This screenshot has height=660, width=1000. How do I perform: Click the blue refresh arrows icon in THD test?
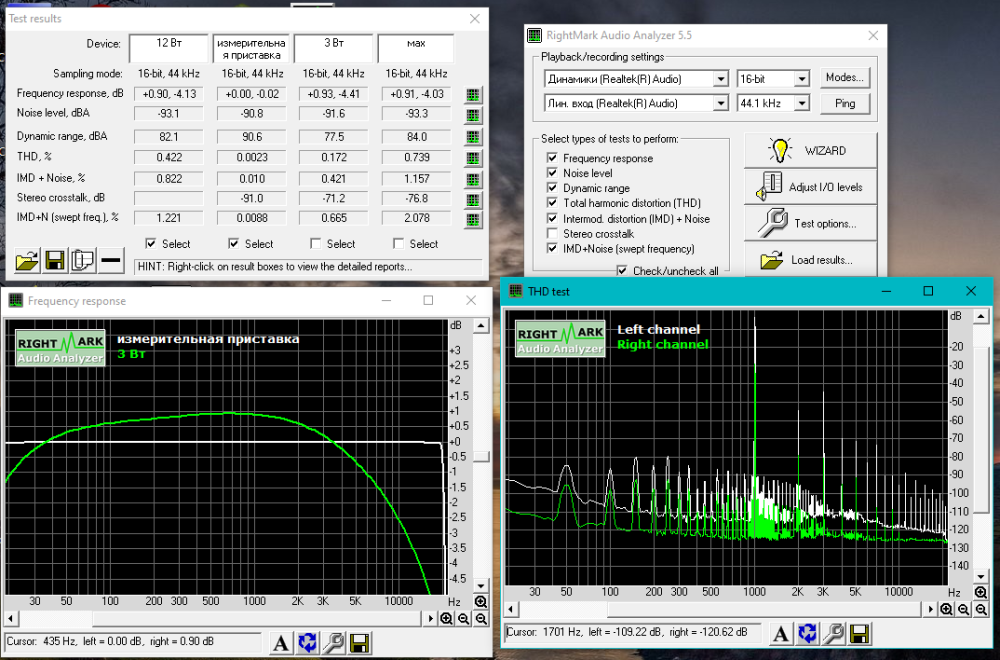[x=807, y=633]
